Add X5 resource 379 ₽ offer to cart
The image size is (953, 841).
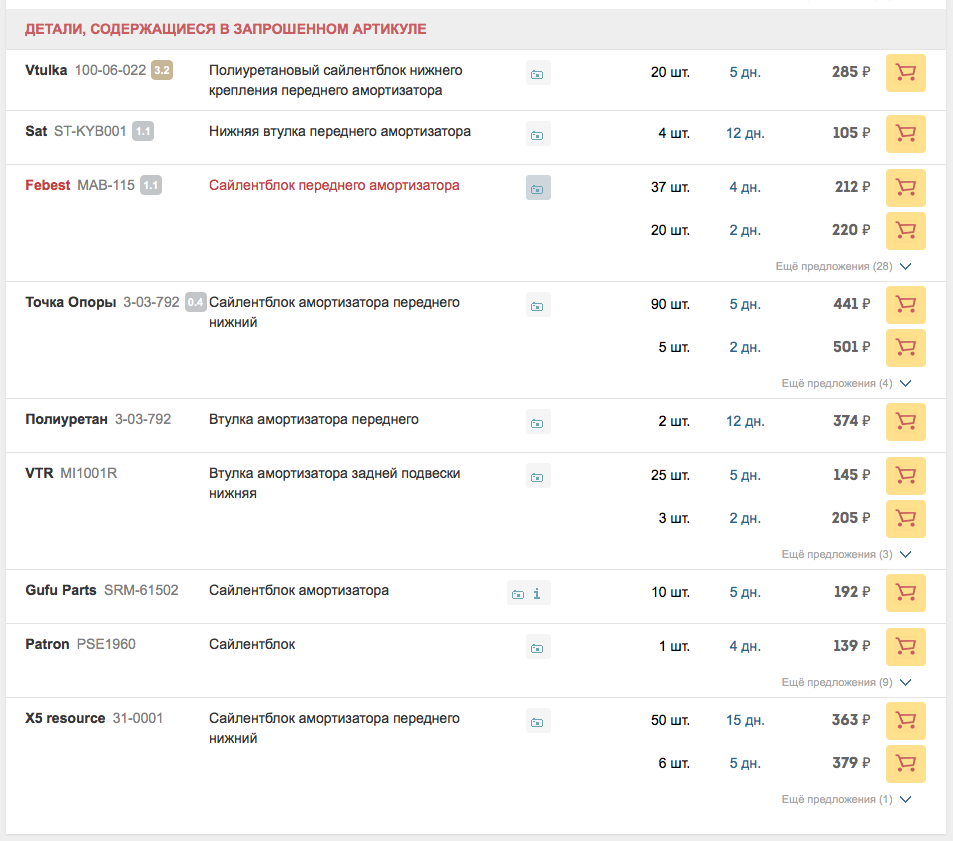point(905,764)
